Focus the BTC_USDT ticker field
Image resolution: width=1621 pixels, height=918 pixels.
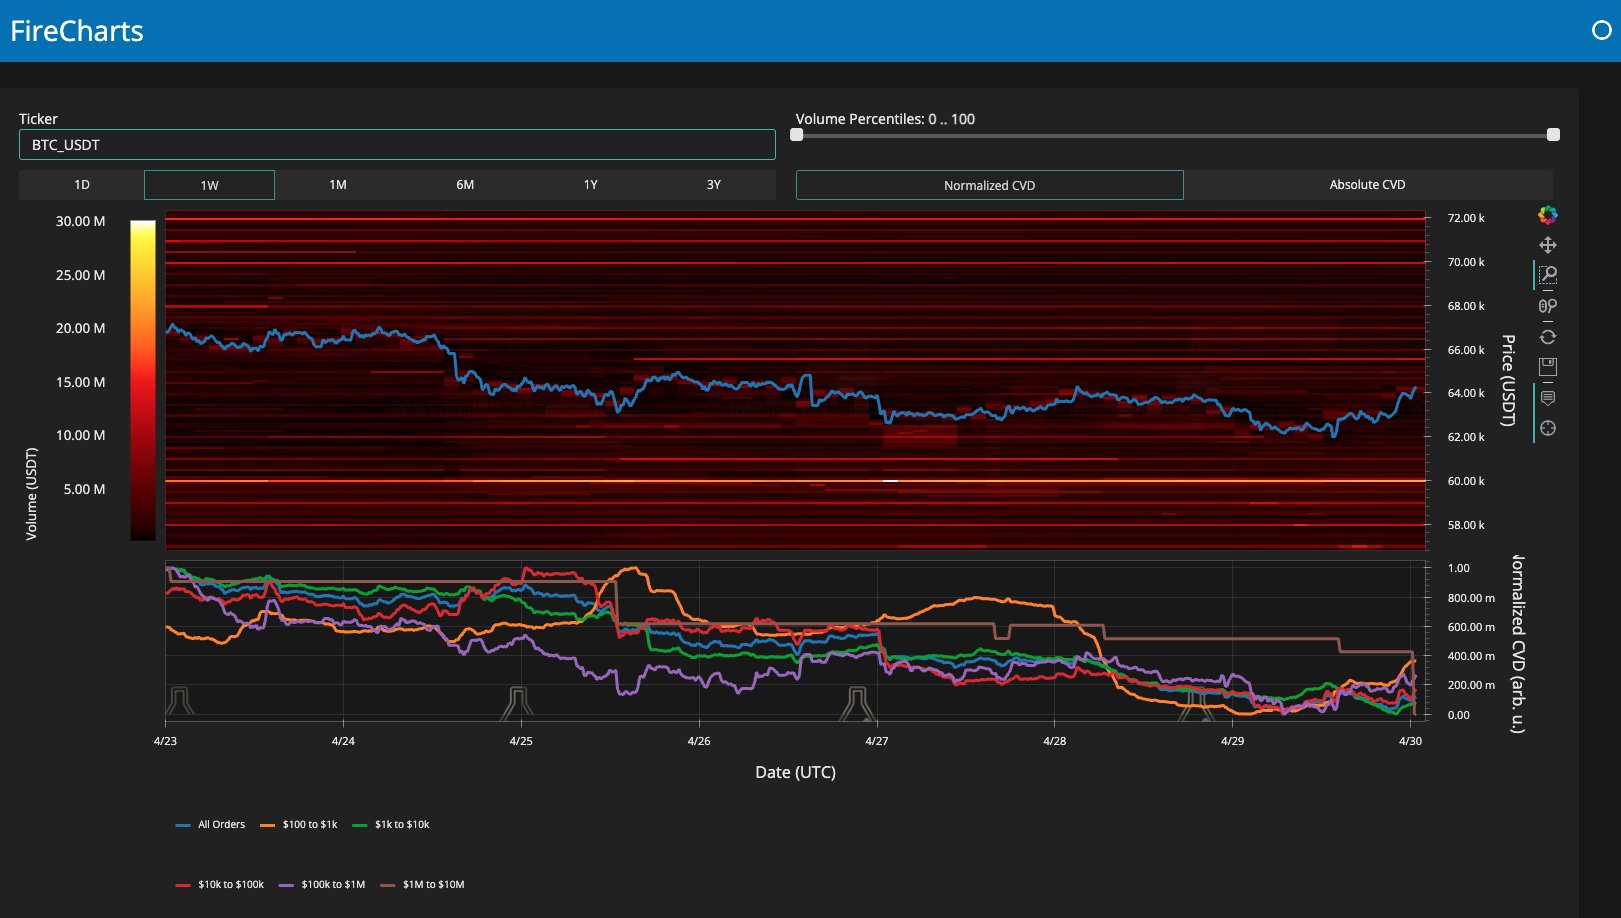pyautogui.click(x=397, y=145)
